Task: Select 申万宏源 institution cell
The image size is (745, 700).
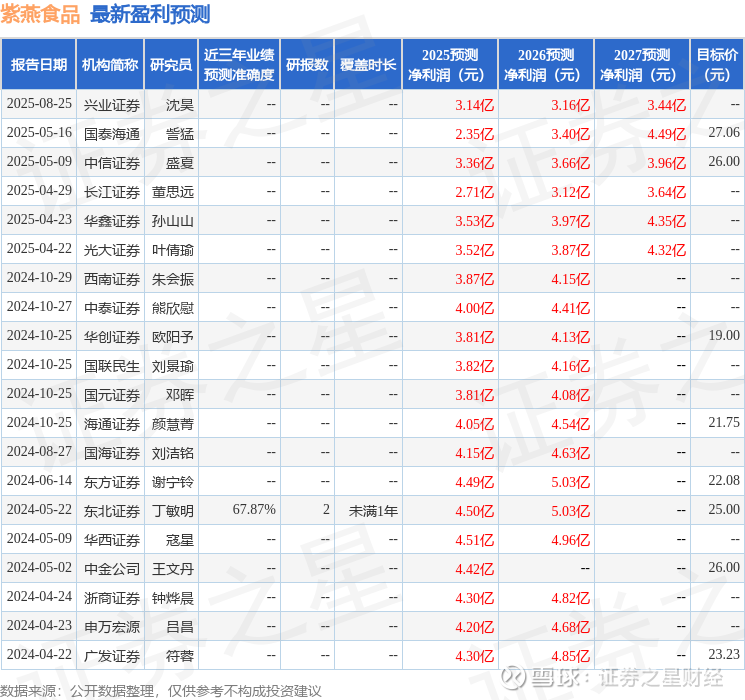Action: coord(112,627)
